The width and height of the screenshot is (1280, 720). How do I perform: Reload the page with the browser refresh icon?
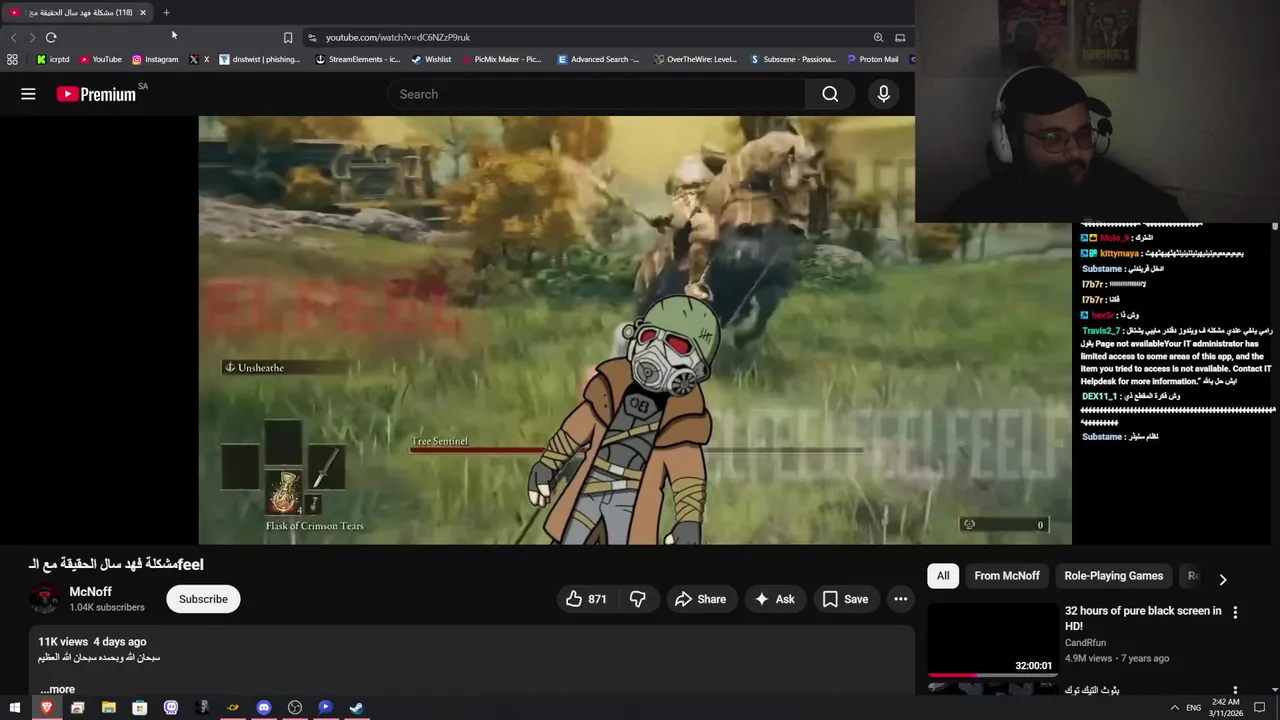point(51,37)
